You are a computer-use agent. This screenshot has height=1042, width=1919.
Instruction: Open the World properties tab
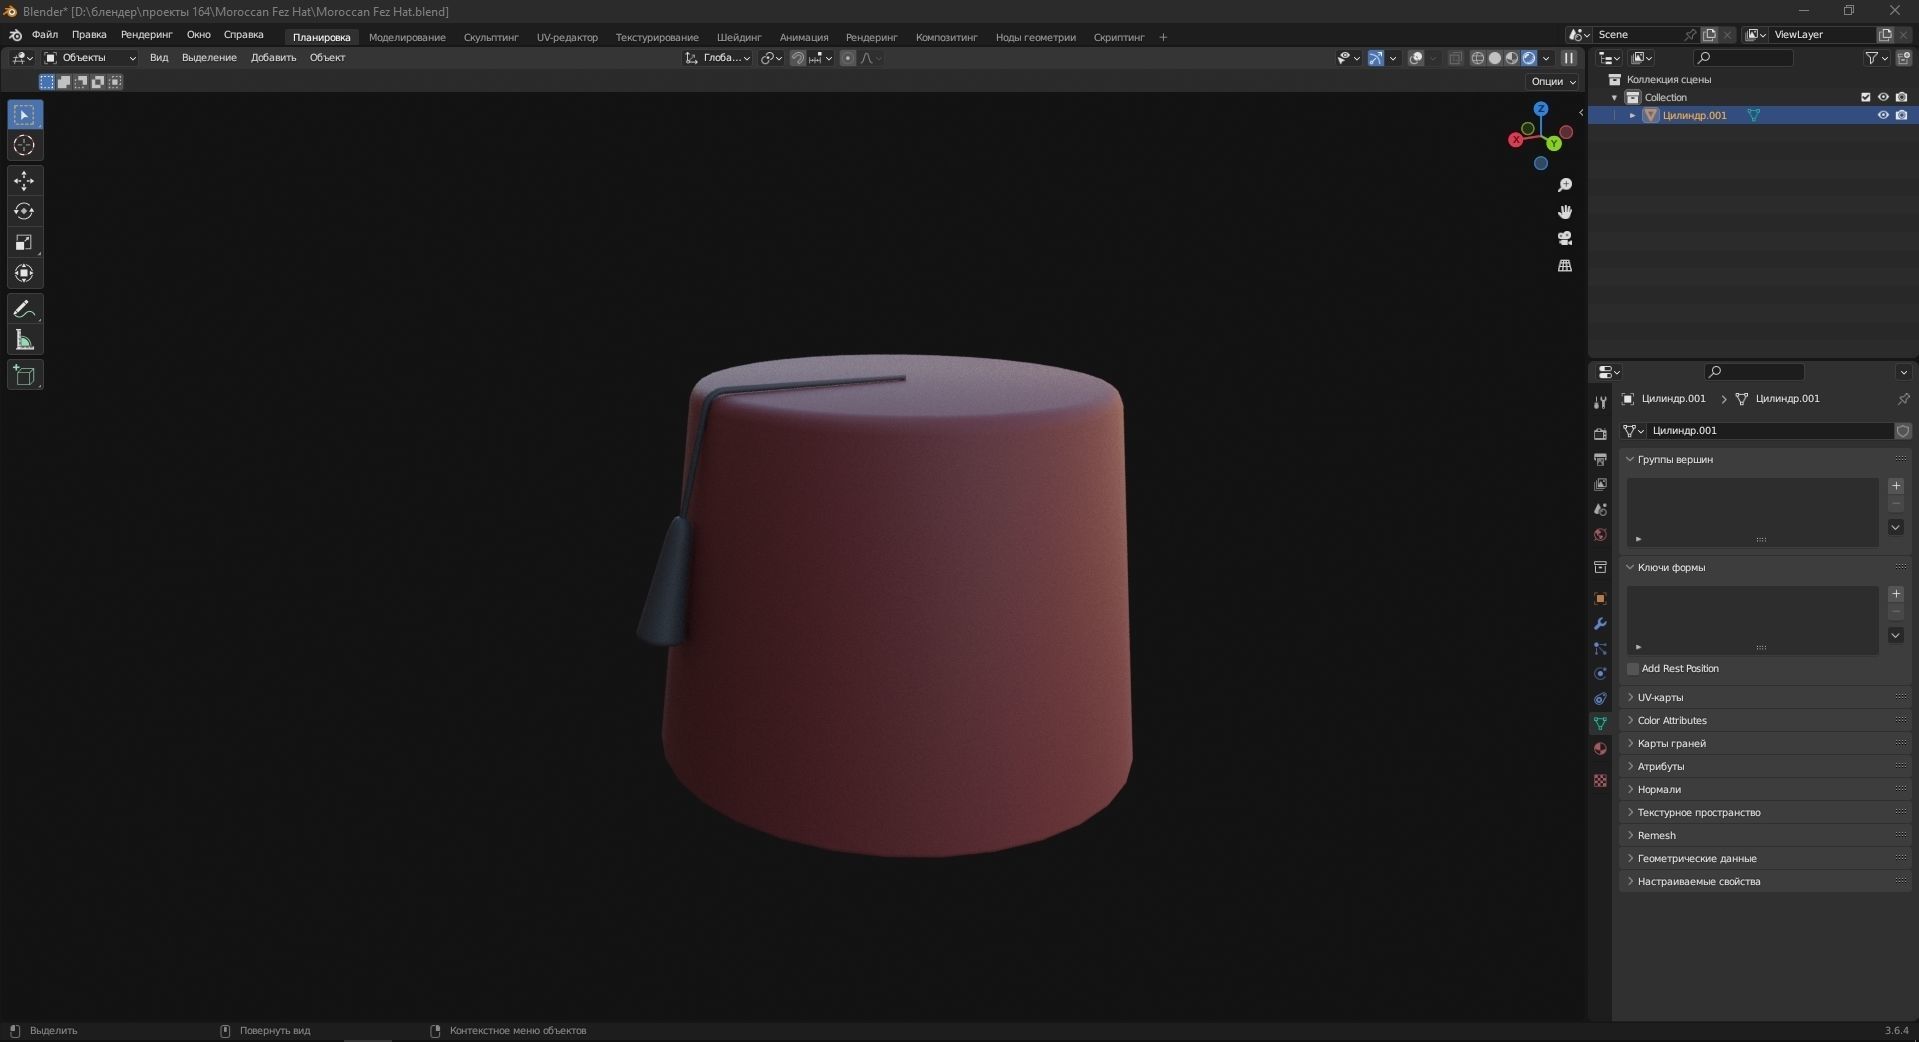click(x=1600, y=535)
